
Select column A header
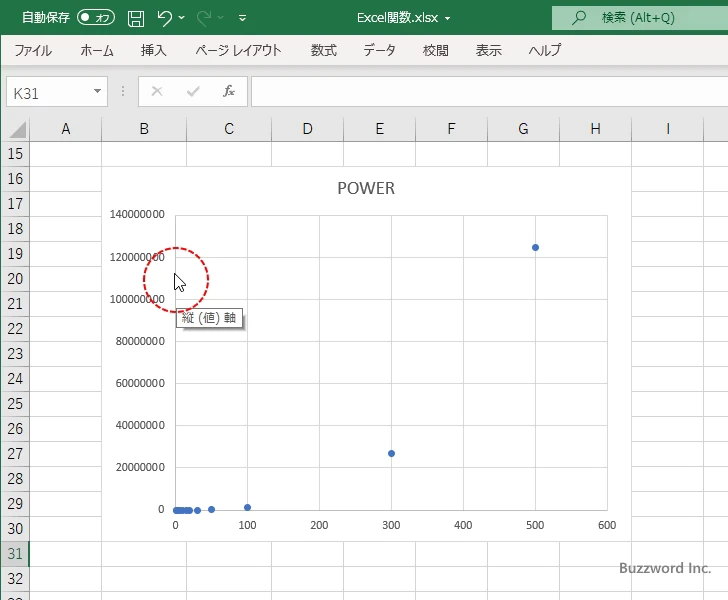point(65,129)
